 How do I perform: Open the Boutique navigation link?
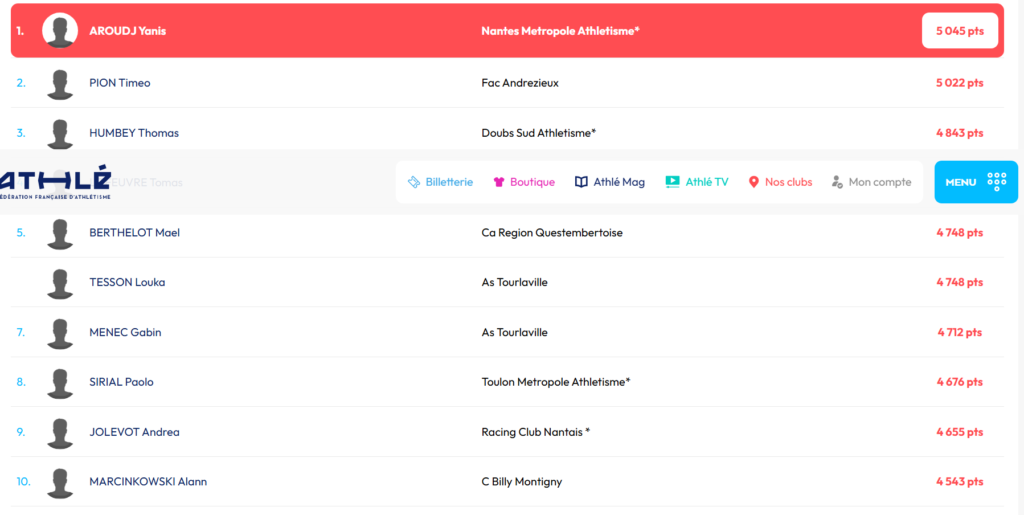tap(532, 182)
